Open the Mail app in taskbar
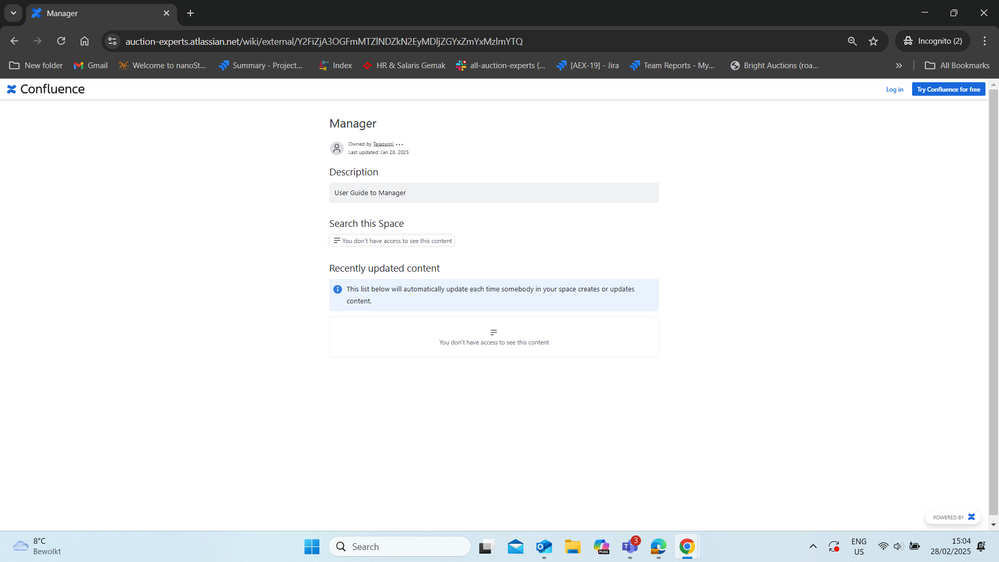Viewport: 999px width, 562px height. (515, 546)
